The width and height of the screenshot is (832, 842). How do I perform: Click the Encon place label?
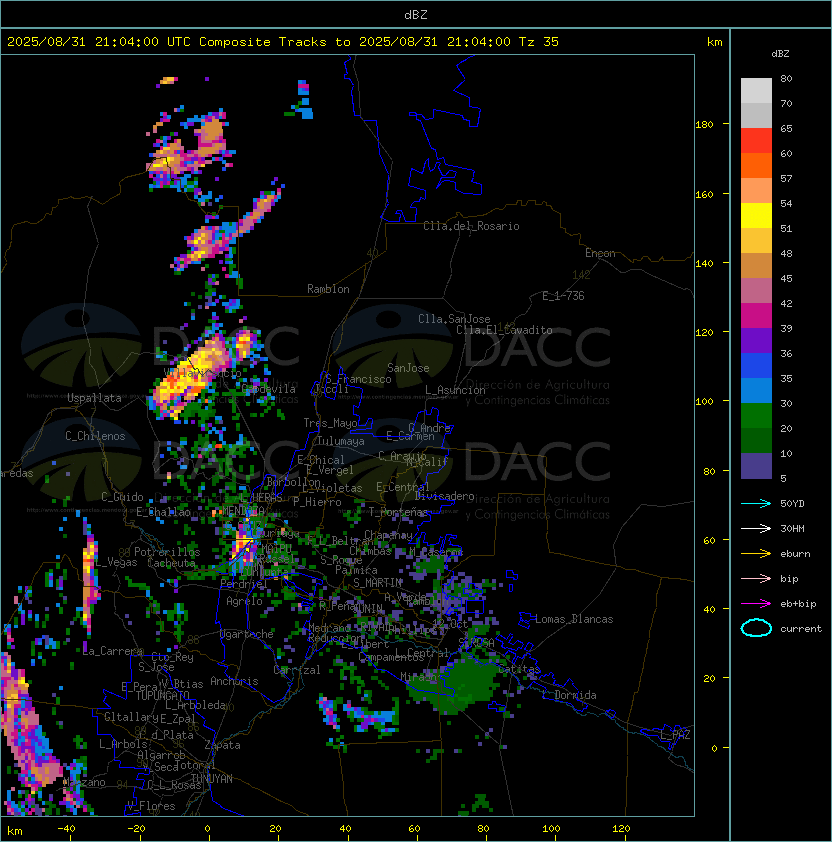click(x=600, y=253)
